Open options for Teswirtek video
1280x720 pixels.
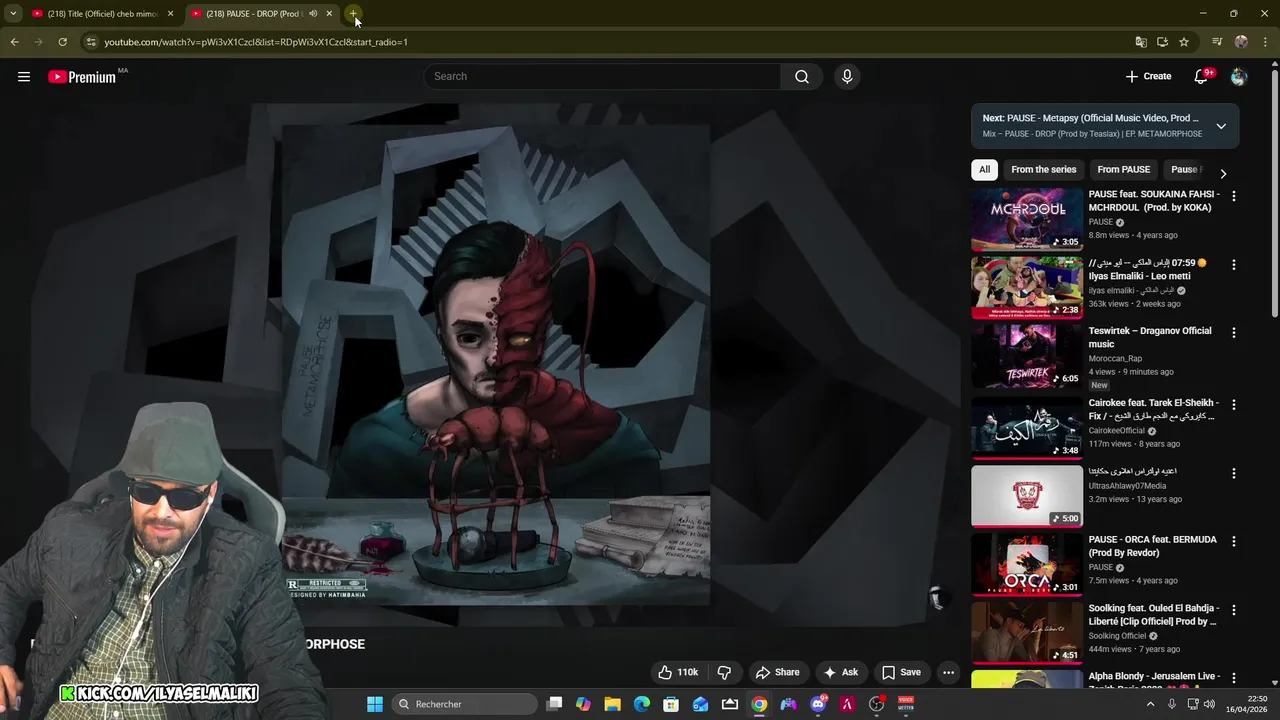coord(1233,333)
